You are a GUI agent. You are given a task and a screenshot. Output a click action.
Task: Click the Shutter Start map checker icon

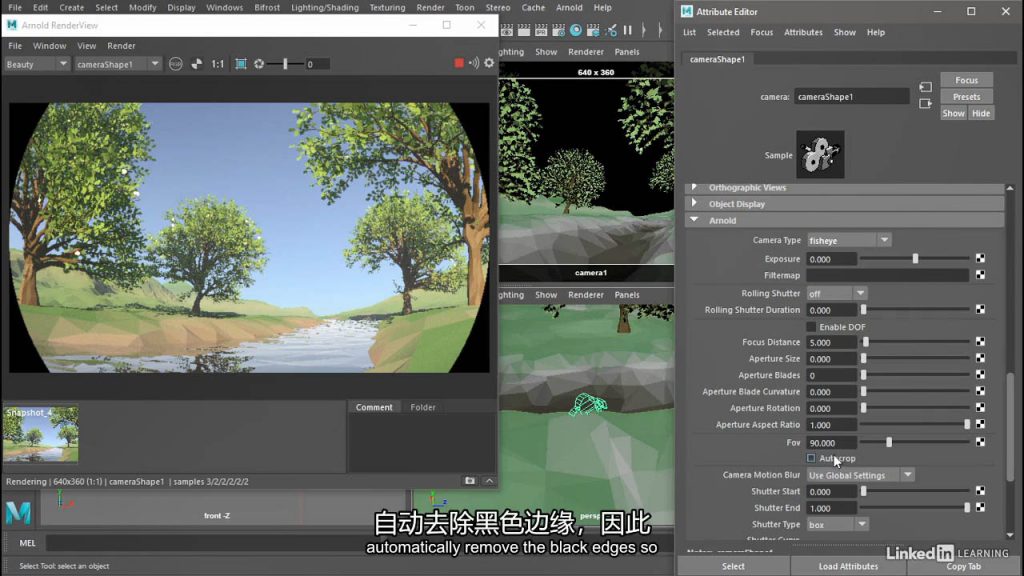pyautogui.click(x=980, y=491)
